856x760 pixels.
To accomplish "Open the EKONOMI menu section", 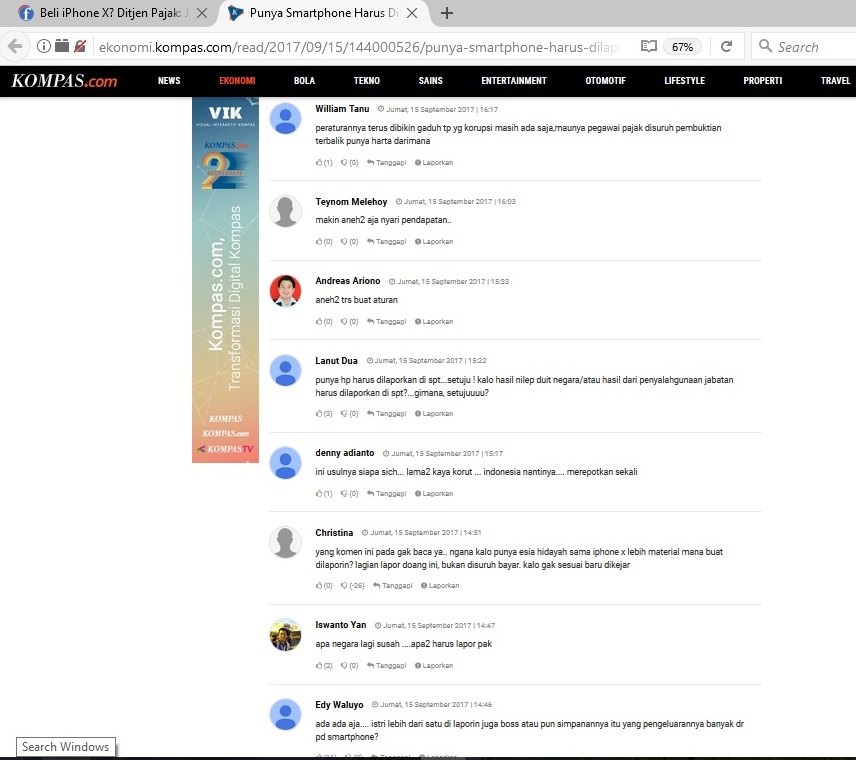I will [237, 81].
